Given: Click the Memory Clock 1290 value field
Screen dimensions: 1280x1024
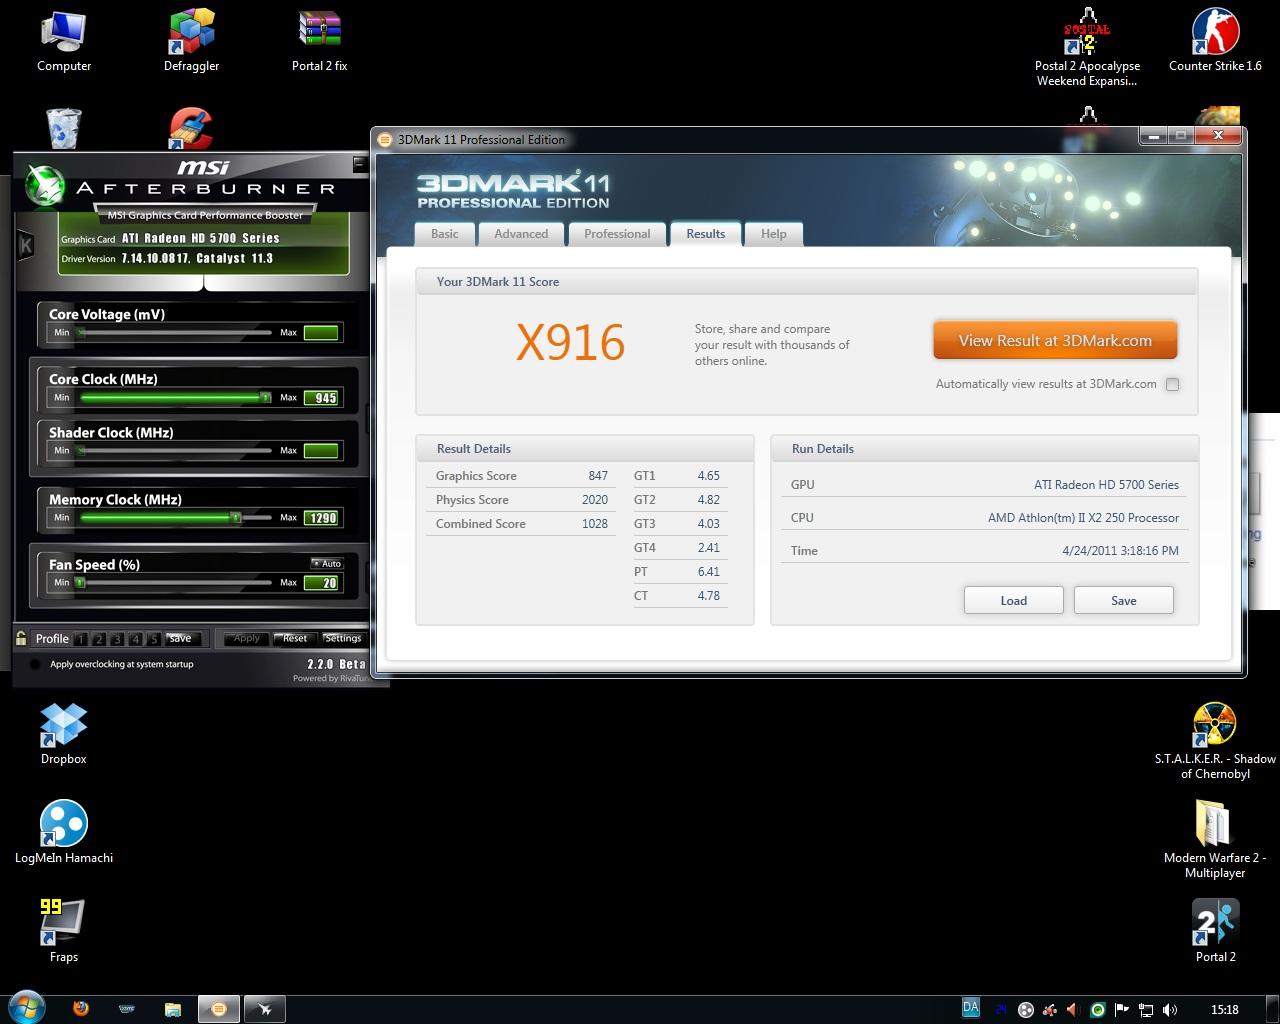Looking at the screenshot, I should [322, 517].
